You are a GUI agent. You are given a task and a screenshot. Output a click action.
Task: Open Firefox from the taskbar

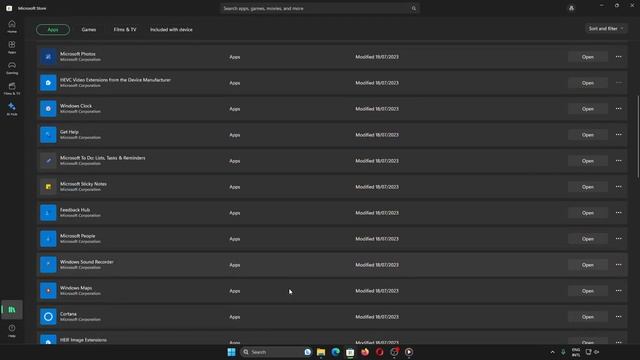pos(365,352)
